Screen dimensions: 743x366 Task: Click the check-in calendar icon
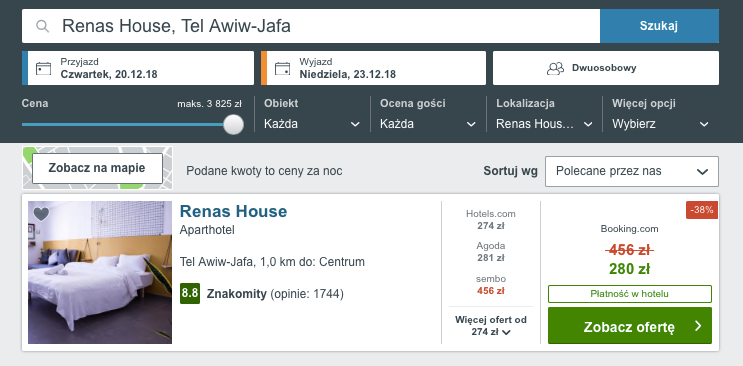click(x=44, y=68)
